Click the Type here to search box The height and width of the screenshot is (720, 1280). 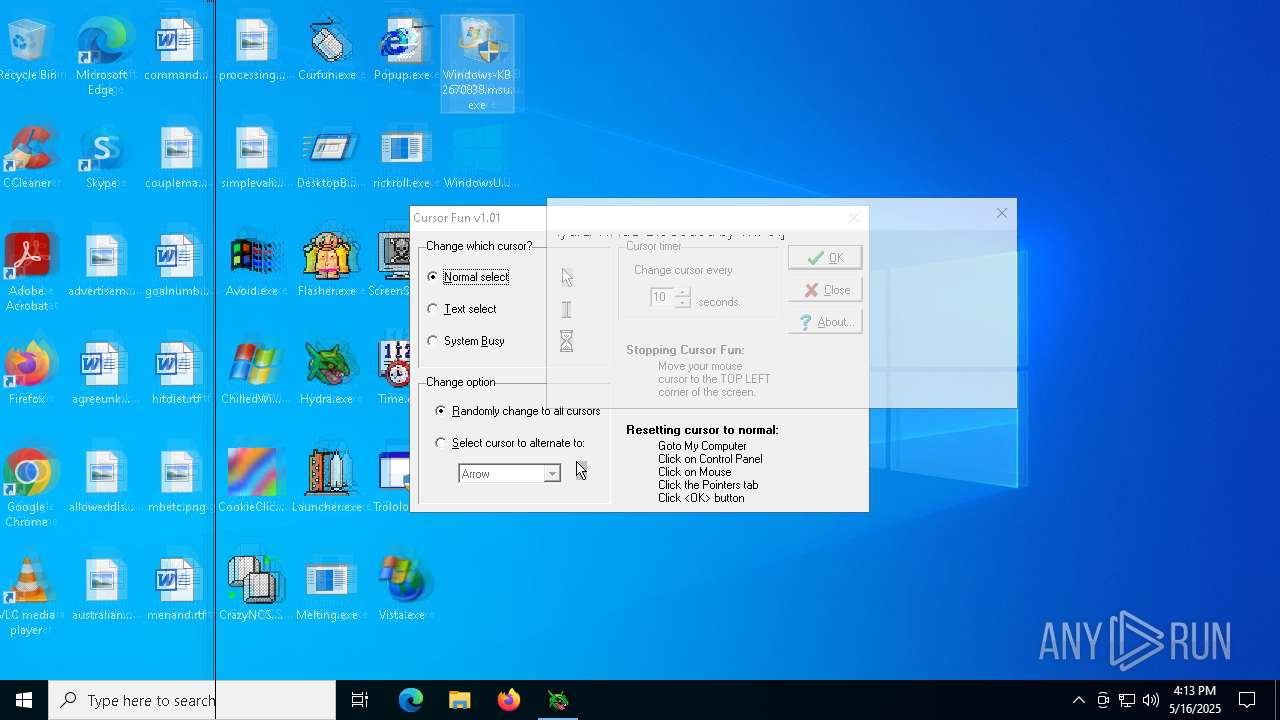coord(192,700)
